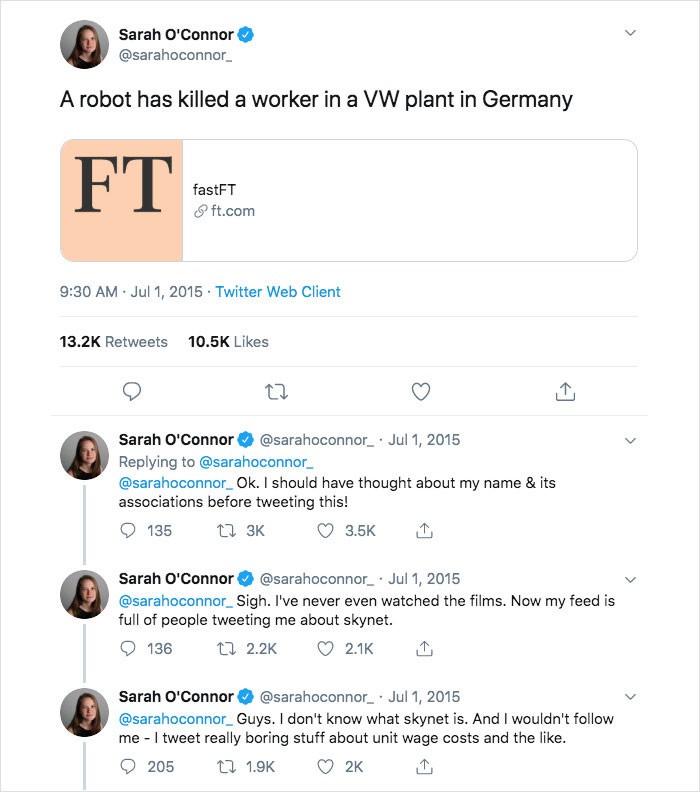Open Sarah O'Connor's profile picture at top
Screen dimensions: 700x792
click(84, 43)
